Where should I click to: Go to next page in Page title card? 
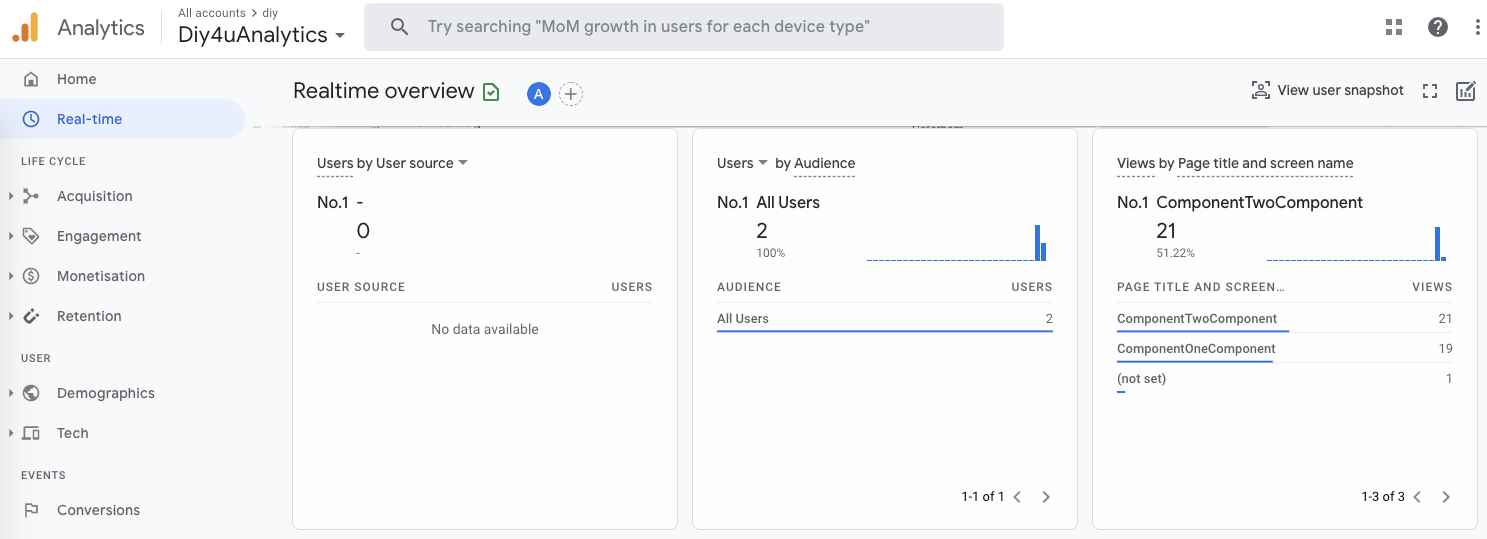coord(1445,497)
